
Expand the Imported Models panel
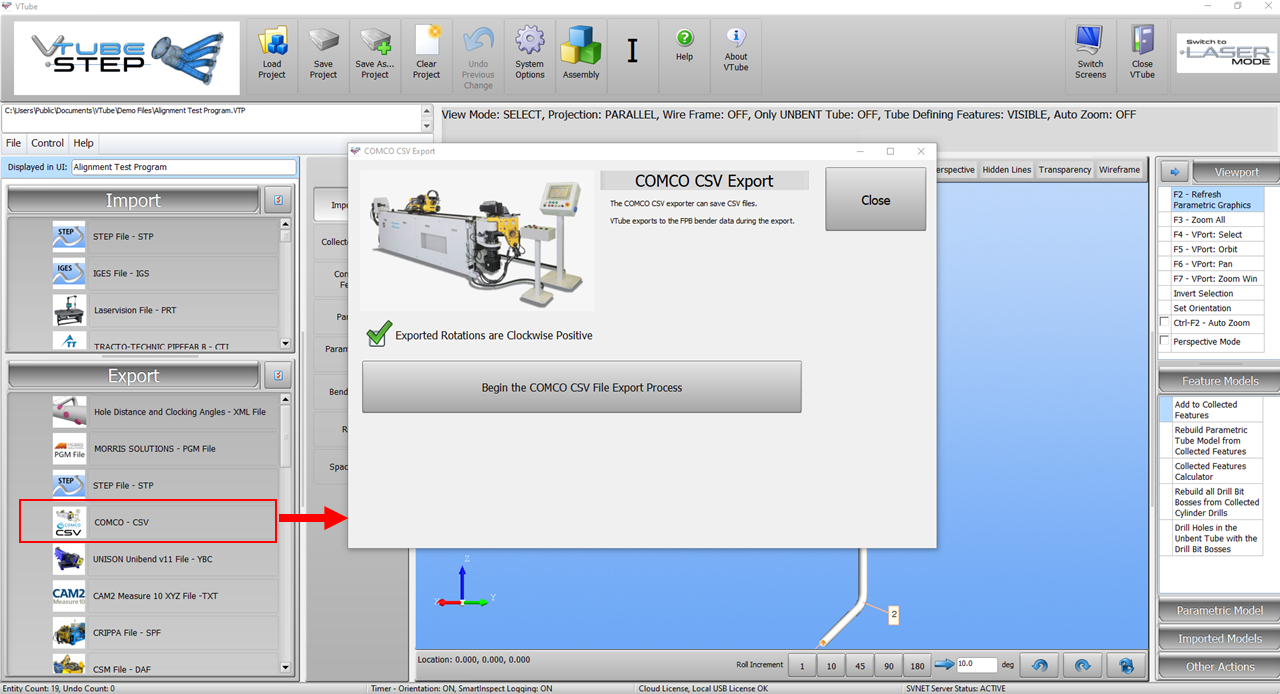click(x=1220, y=638)
